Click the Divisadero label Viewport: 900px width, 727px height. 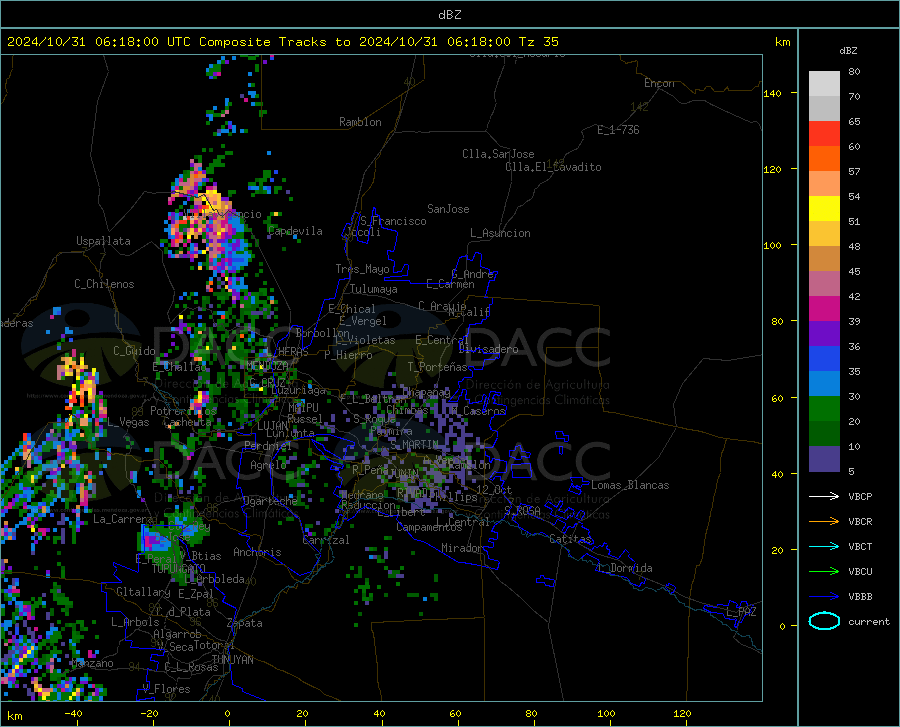[488, 349]
